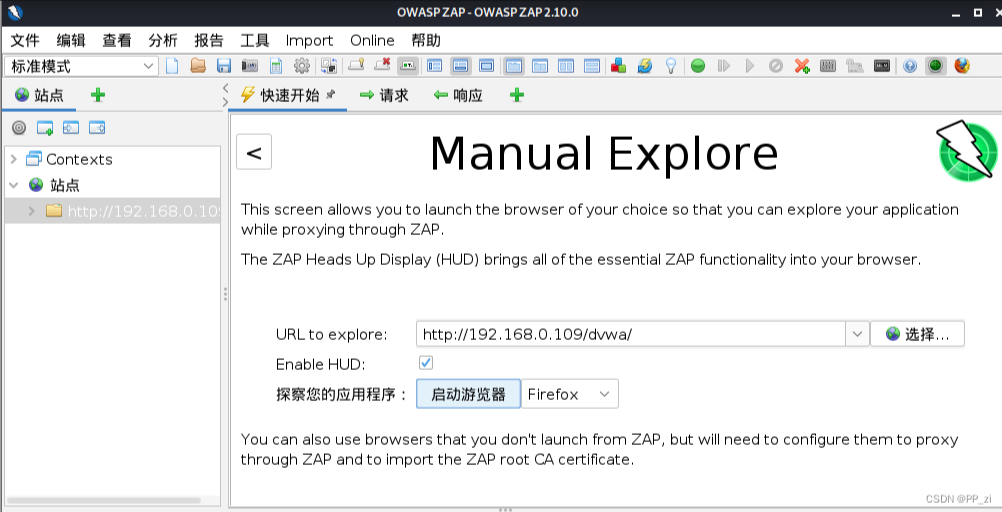Set break on all requests with the green circle
The image size is (1002, 512).
tap(698, 66)
